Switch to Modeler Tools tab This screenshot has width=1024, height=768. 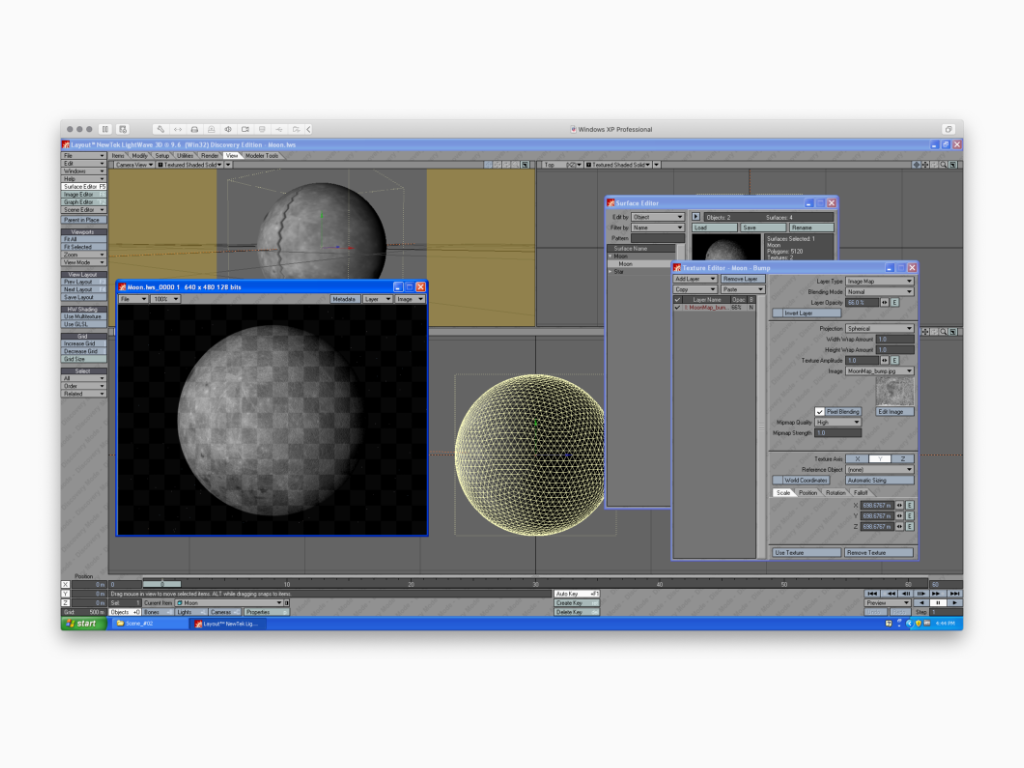point(262,155)
